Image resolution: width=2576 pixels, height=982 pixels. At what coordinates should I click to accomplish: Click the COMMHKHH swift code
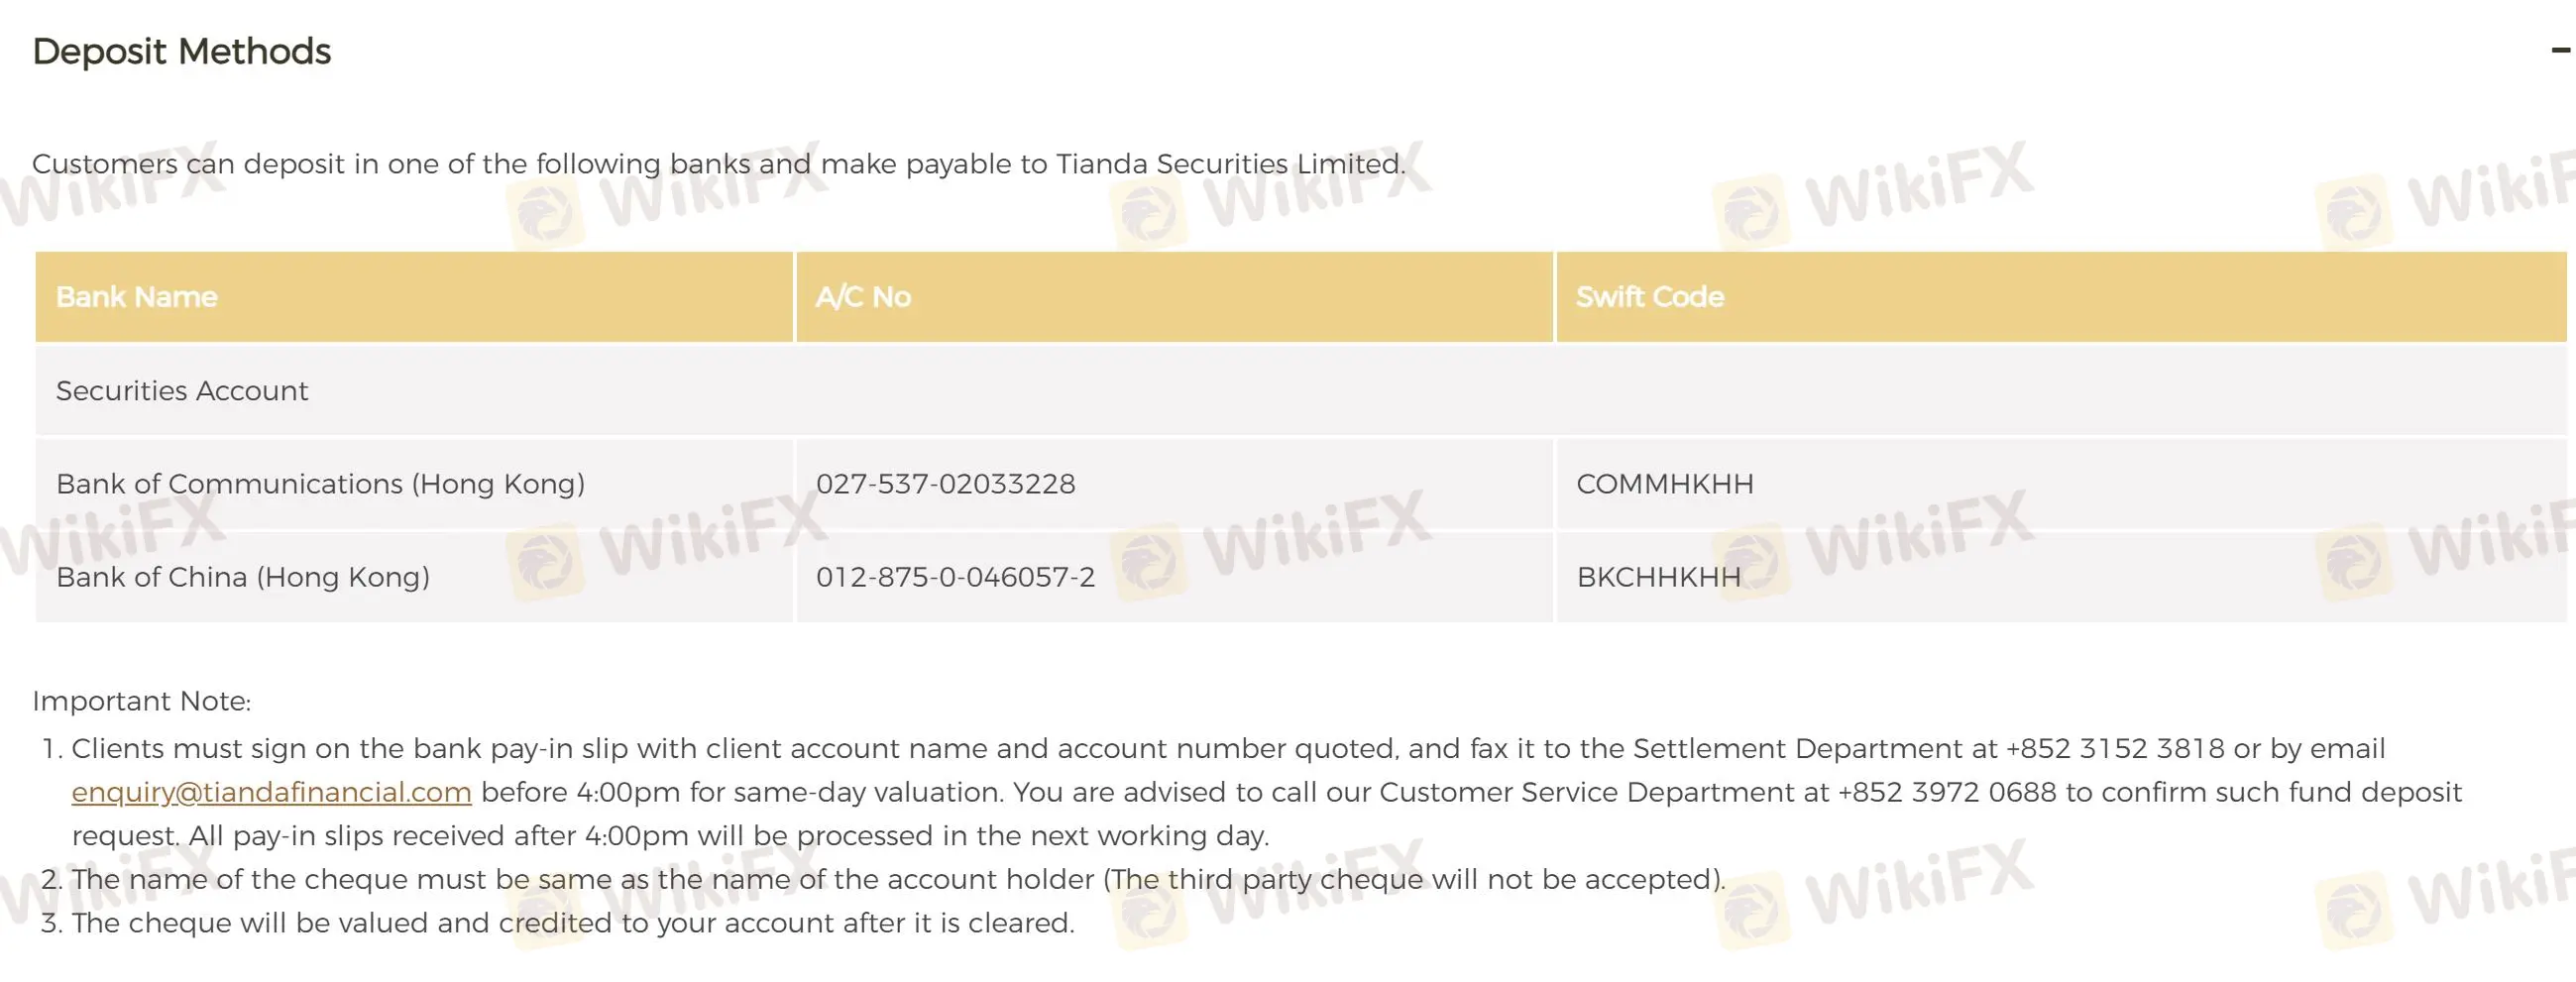[x=1664, y=484]
